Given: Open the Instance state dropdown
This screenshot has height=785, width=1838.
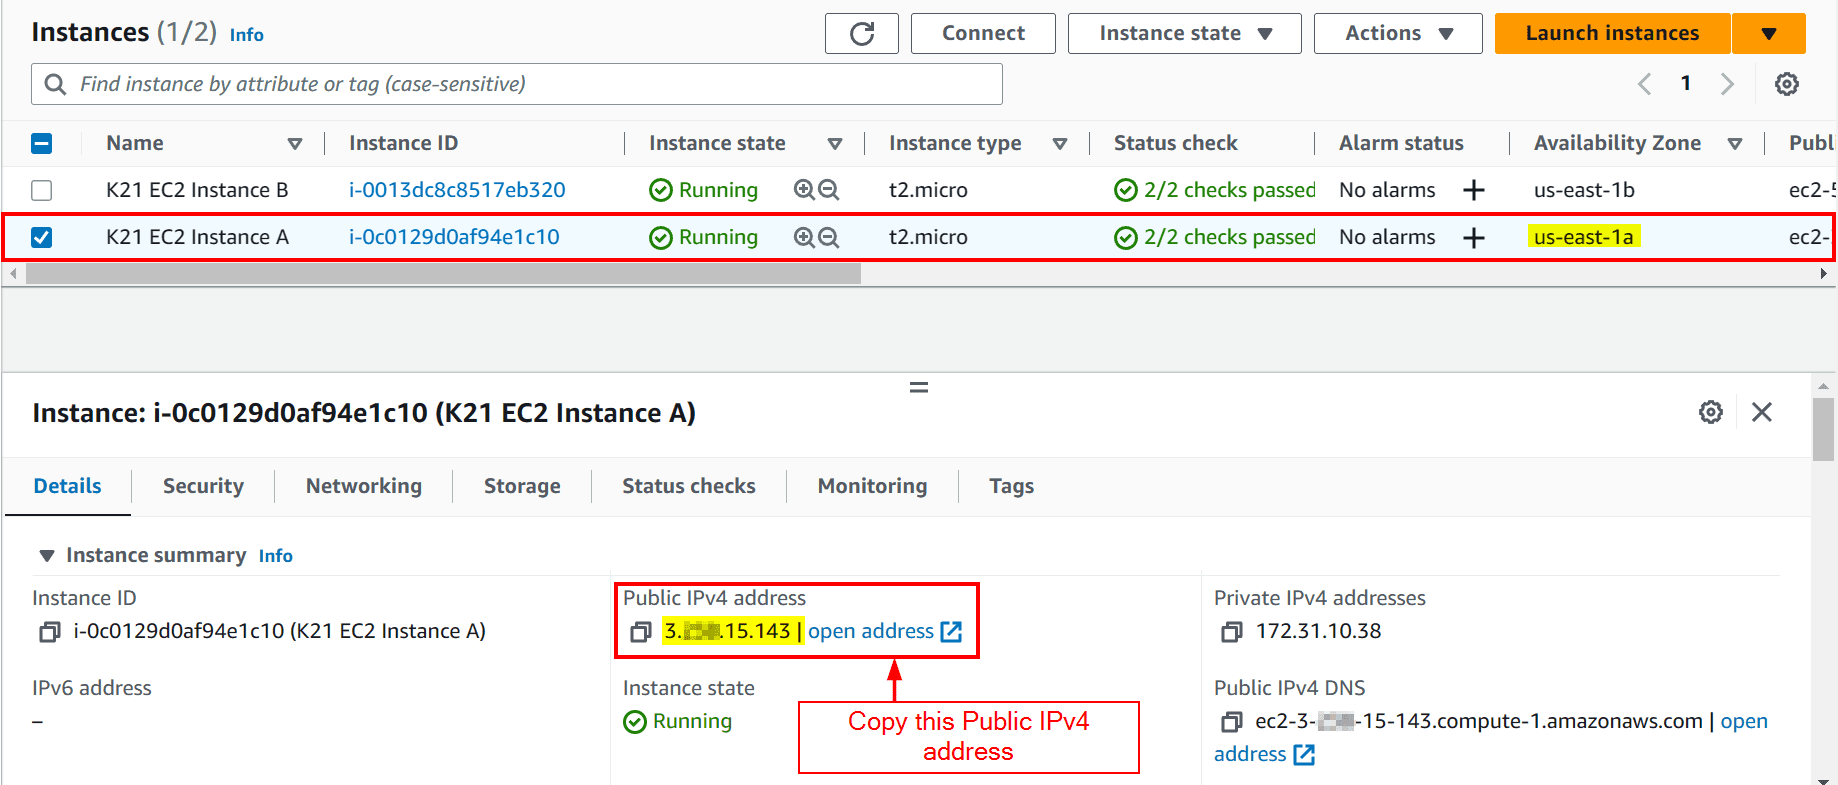Looking at the screenshot, I should (1184, 34).
